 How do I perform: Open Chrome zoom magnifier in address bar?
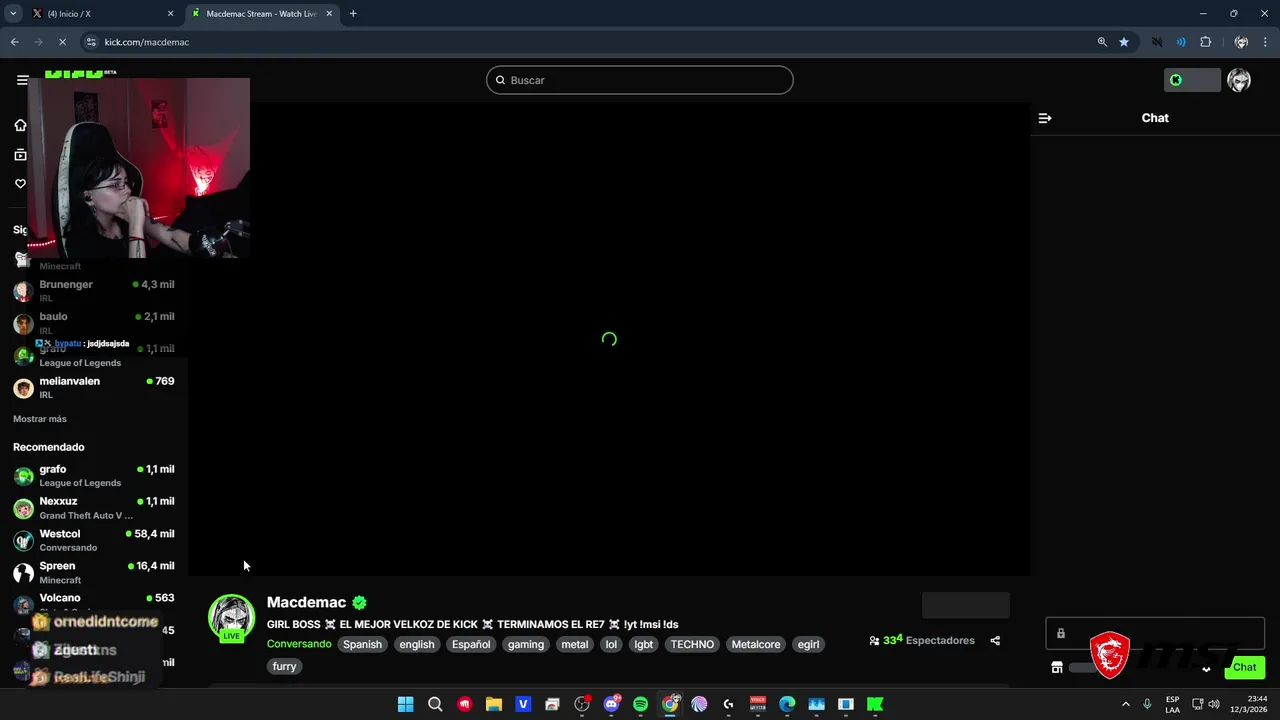(x=1102, y=42)
